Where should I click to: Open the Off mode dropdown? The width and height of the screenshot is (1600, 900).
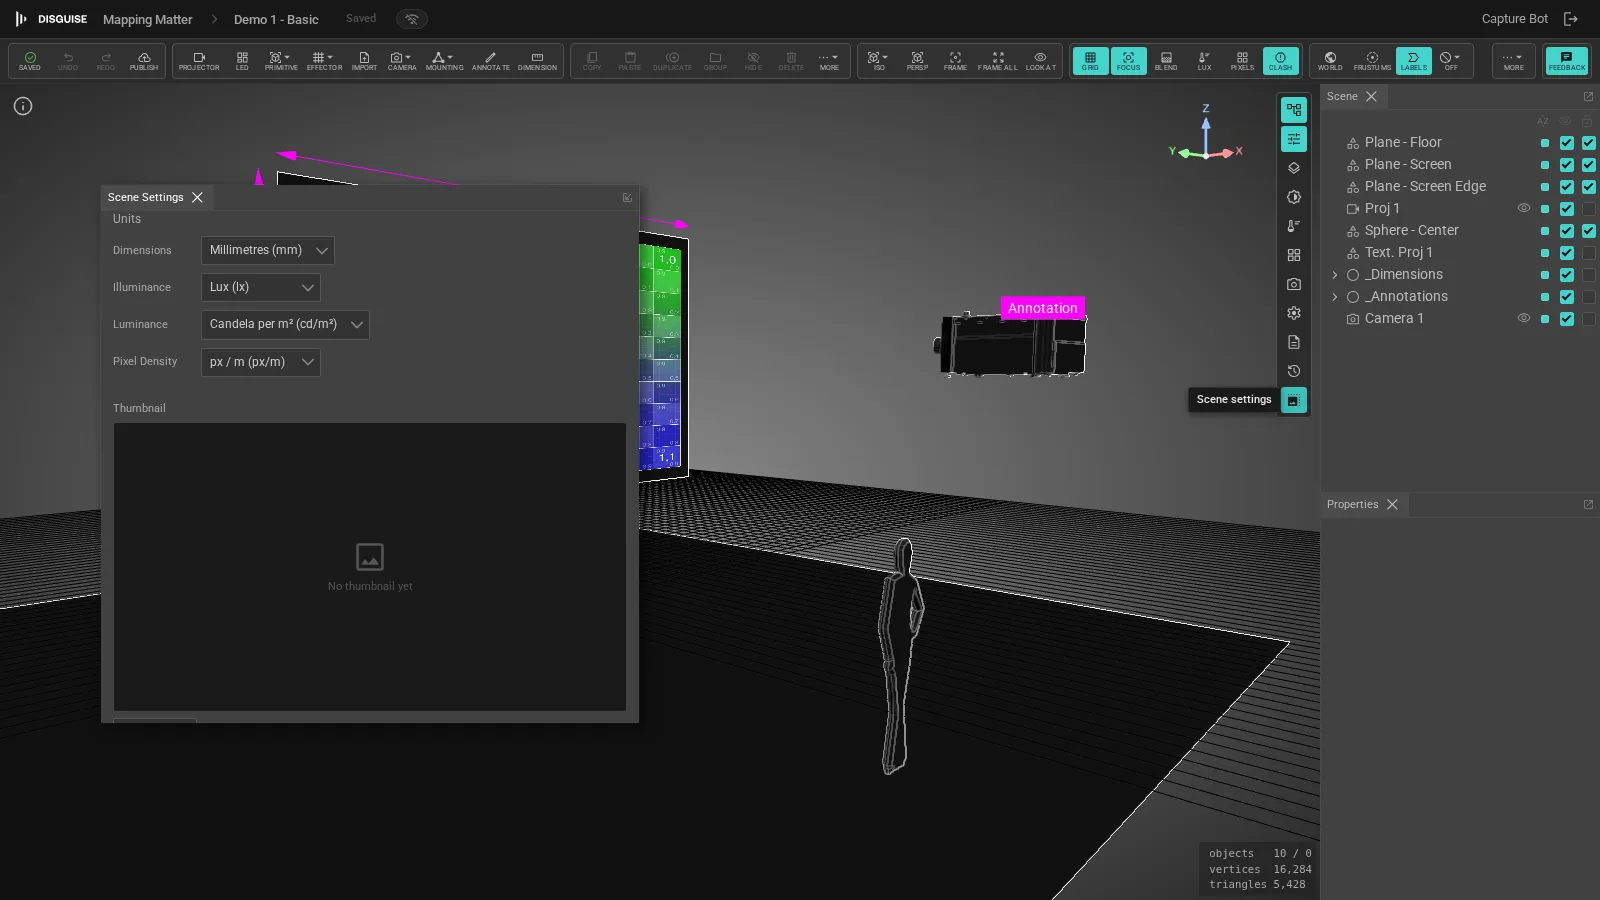coord(1450,61)
